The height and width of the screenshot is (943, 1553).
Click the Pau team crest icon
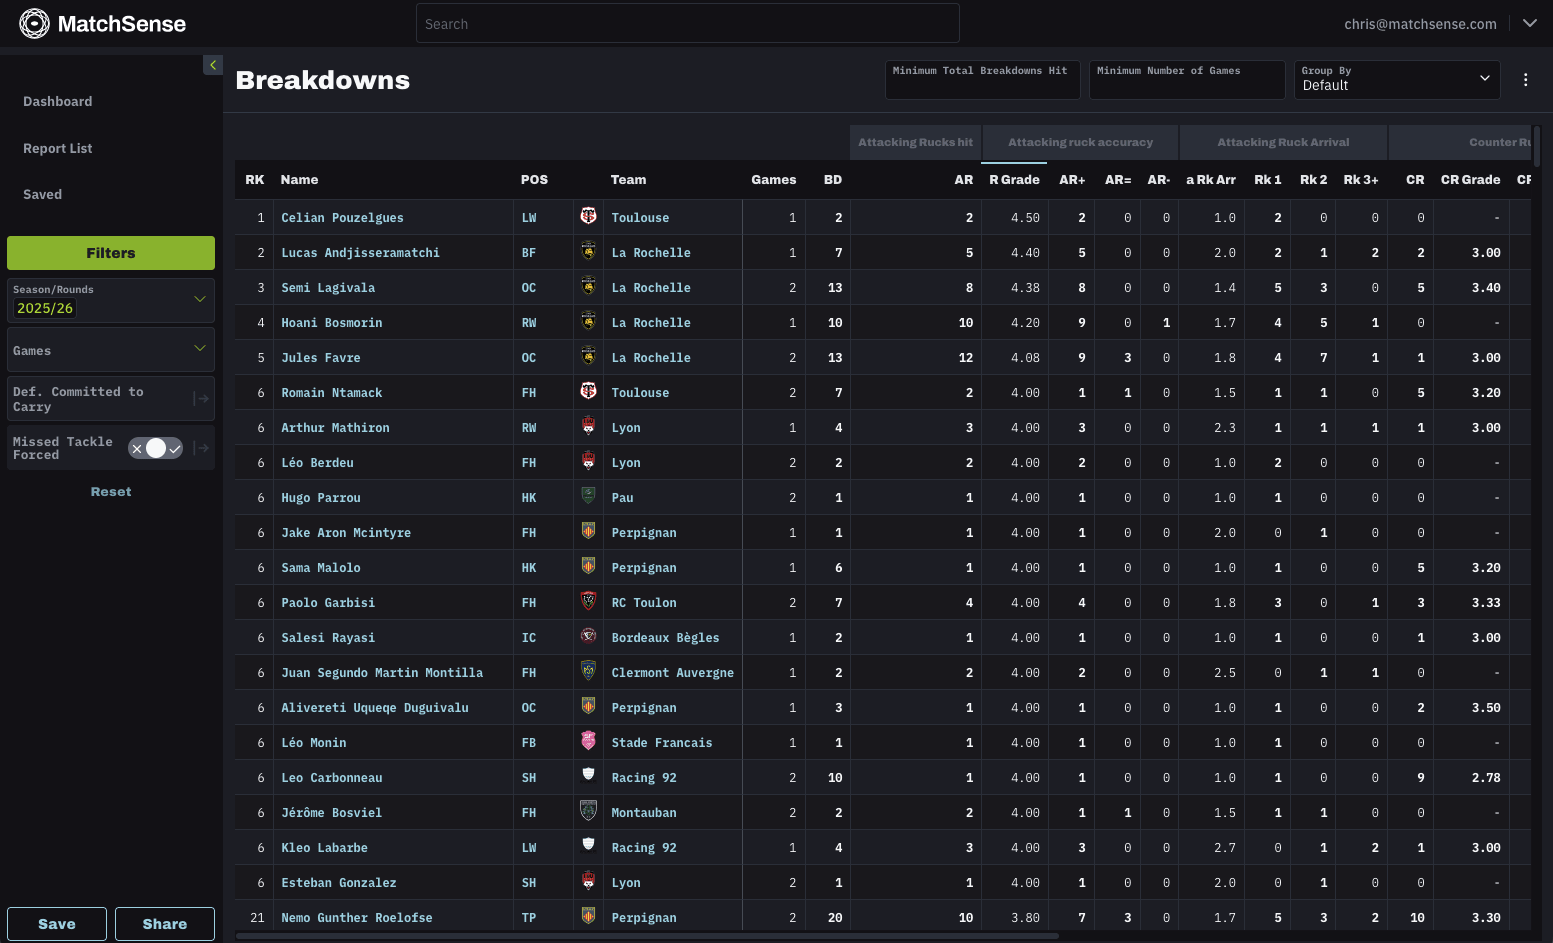pos(588,496)
